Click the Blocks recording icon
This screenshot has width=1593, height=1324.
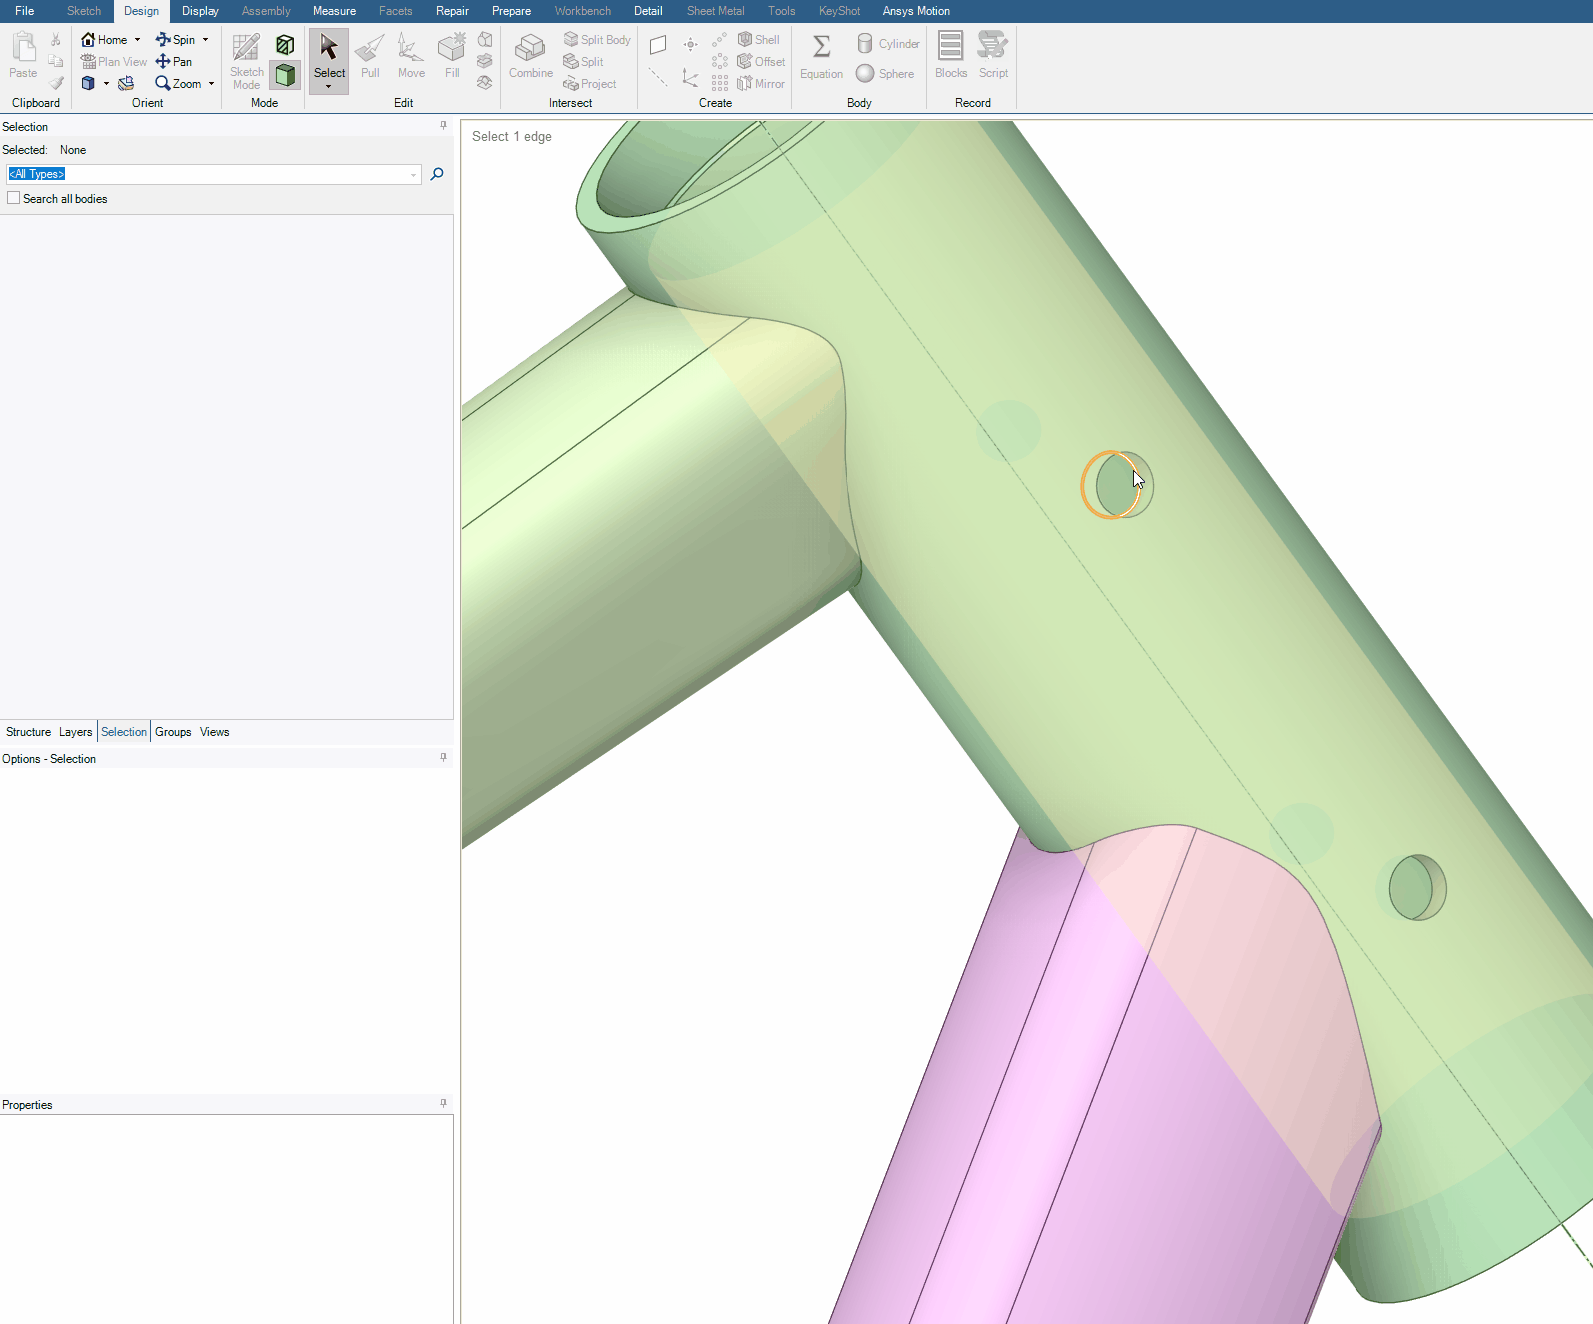950,56
